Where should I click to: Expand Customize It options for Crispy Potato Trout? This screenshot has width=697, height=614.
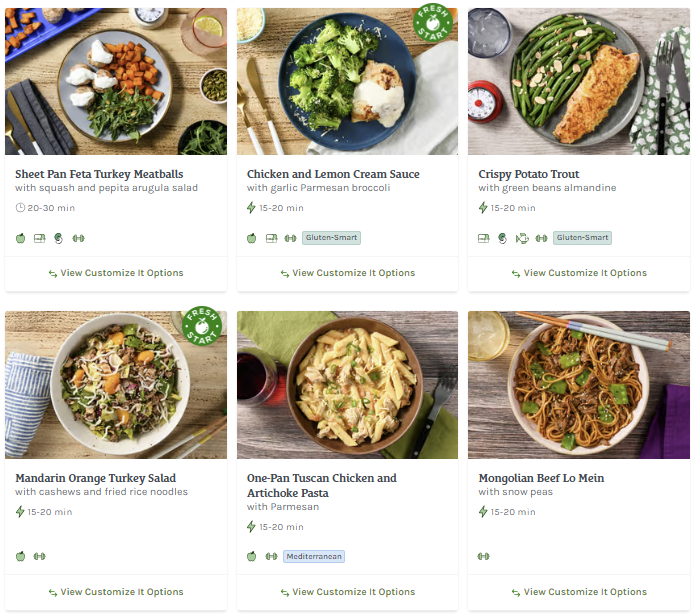tap(579, 273)
